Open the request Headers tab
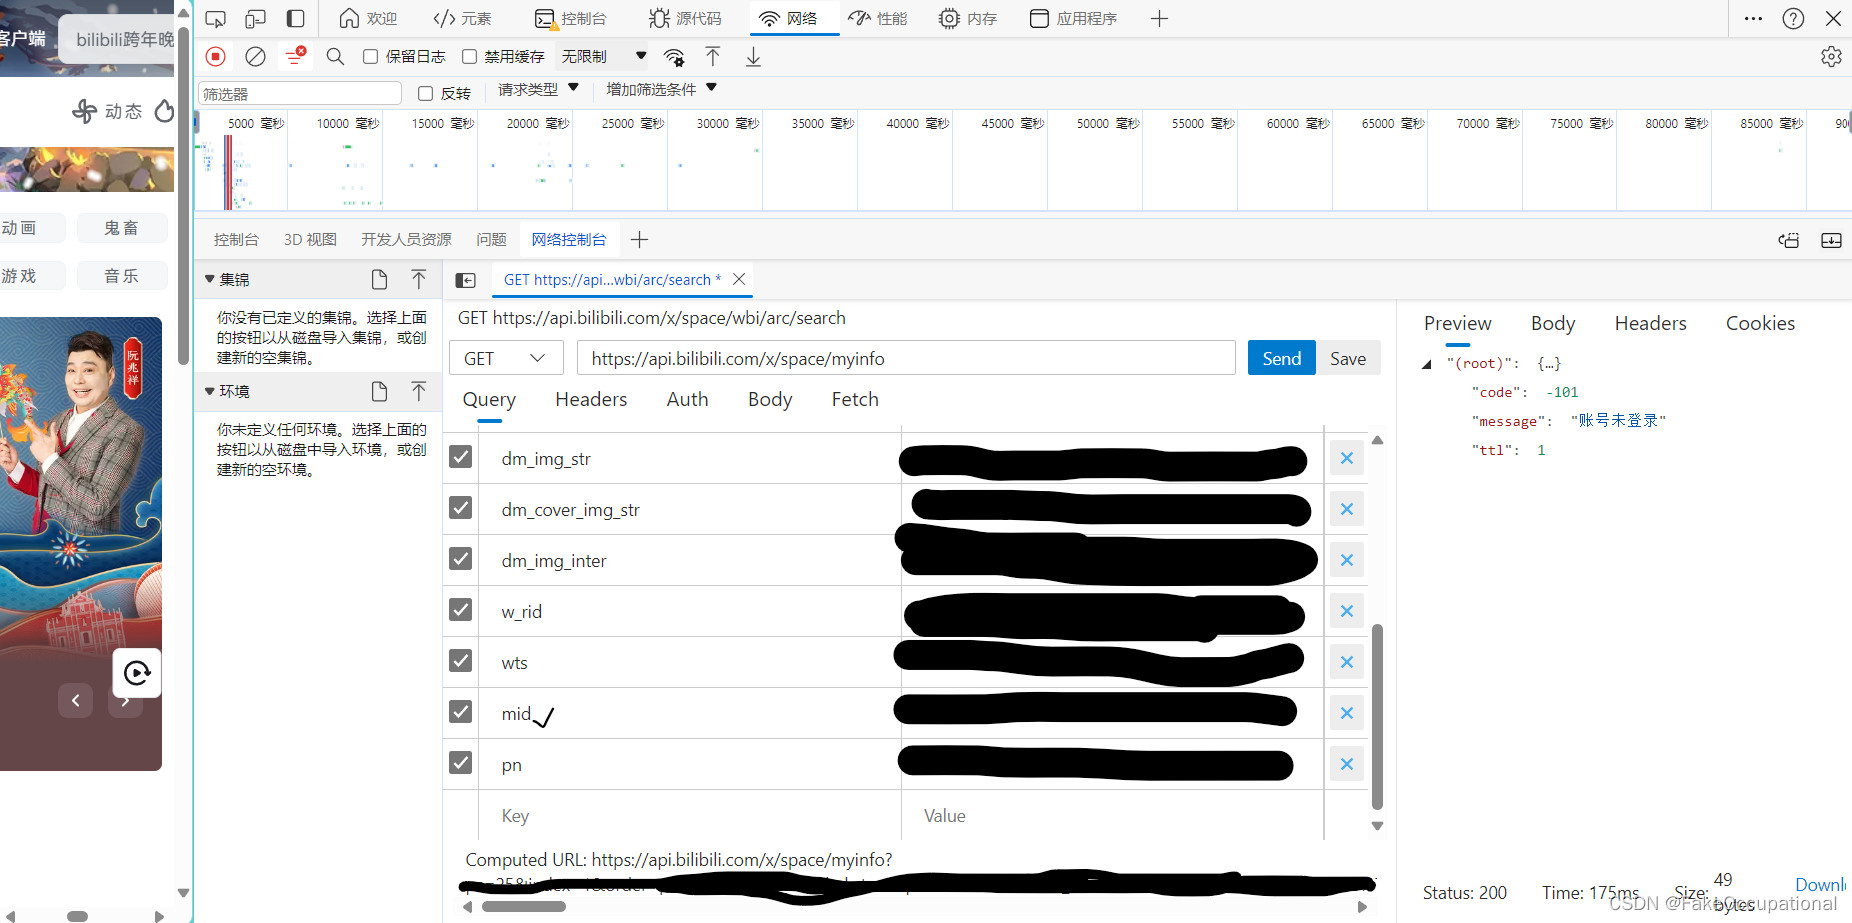Screen dimensions: 1852x923 591,399
